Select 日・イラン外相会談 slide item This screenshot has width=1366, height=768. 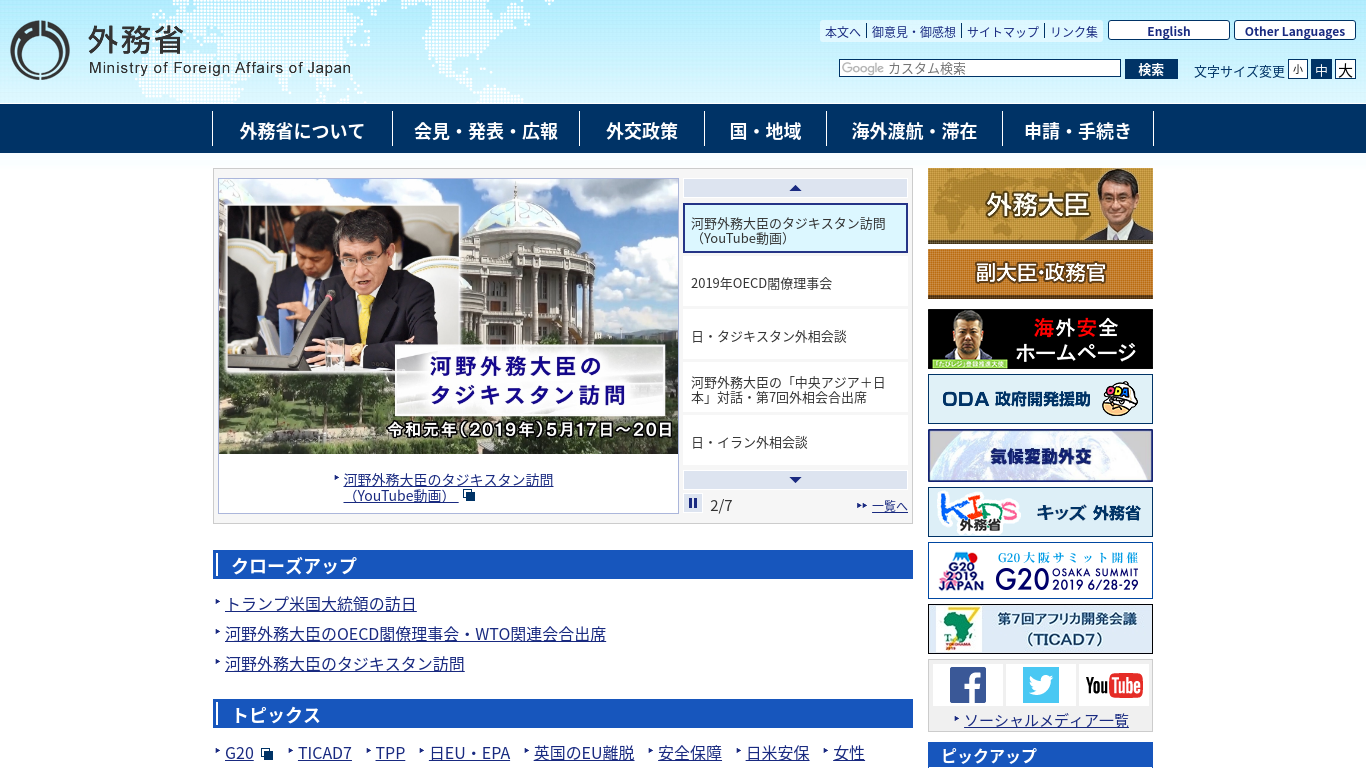coord(795,442)
